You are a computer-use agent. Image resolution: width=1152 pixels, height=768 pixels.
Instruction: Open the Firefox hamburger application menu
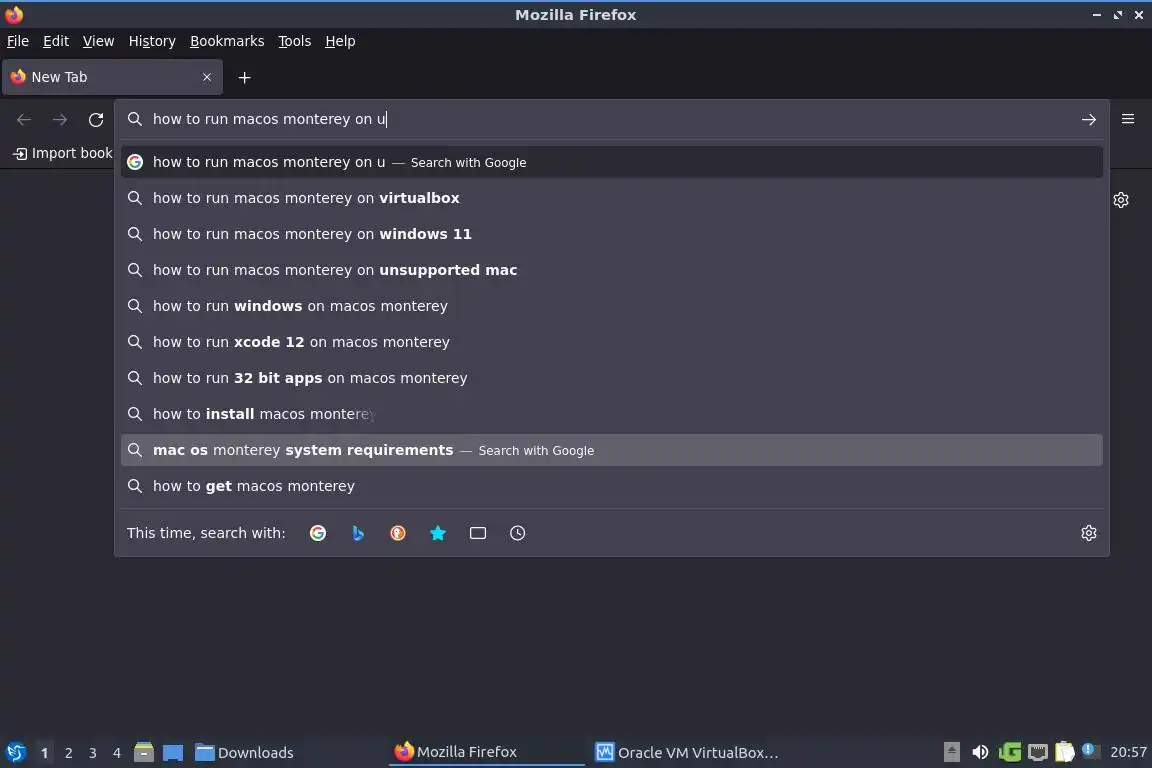click(1128, 119)
